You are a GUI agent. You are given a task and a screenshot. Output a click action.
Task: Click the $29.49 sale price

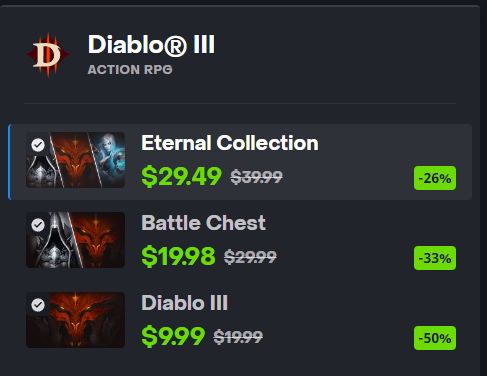181,176
